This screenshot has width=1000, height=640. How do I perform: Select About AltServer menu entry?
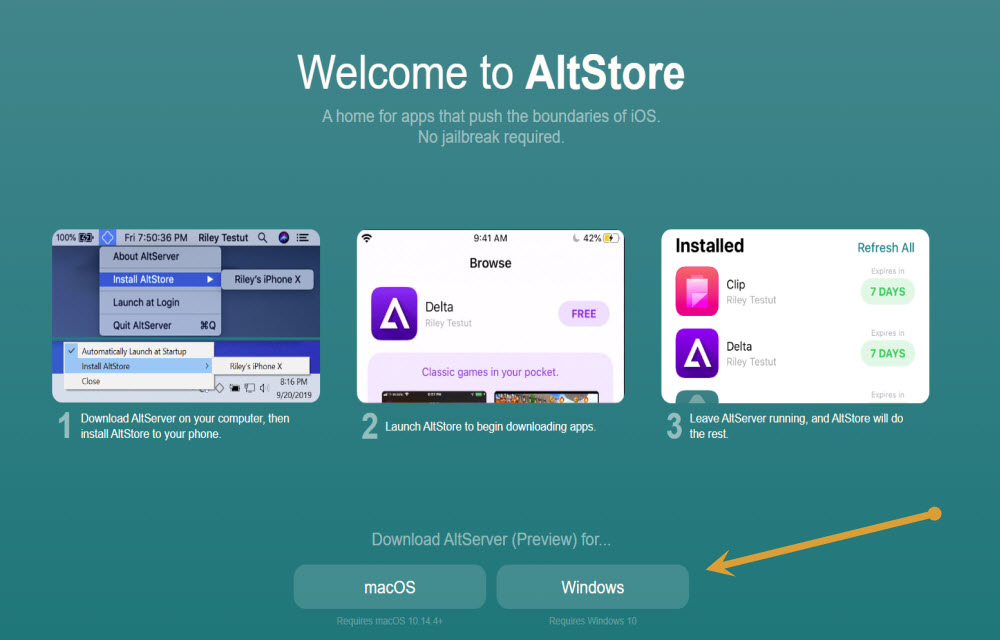pos(160,256)
